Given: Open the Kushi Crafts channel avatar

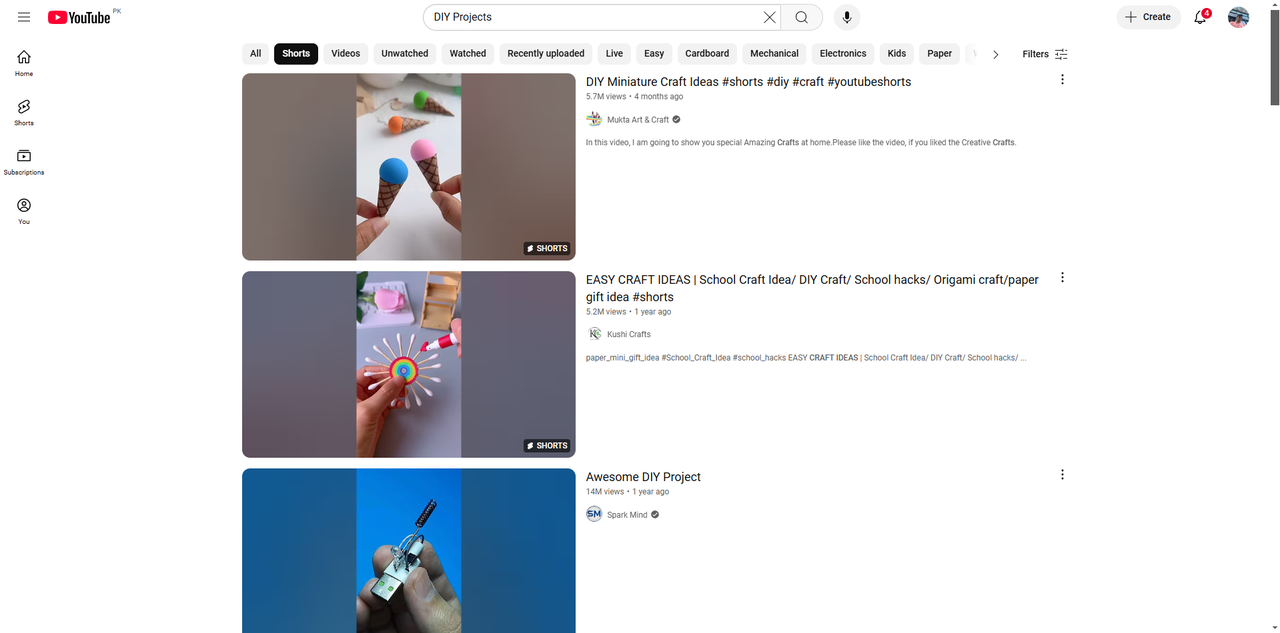Looking at the screenshot, I should [594, 334].
